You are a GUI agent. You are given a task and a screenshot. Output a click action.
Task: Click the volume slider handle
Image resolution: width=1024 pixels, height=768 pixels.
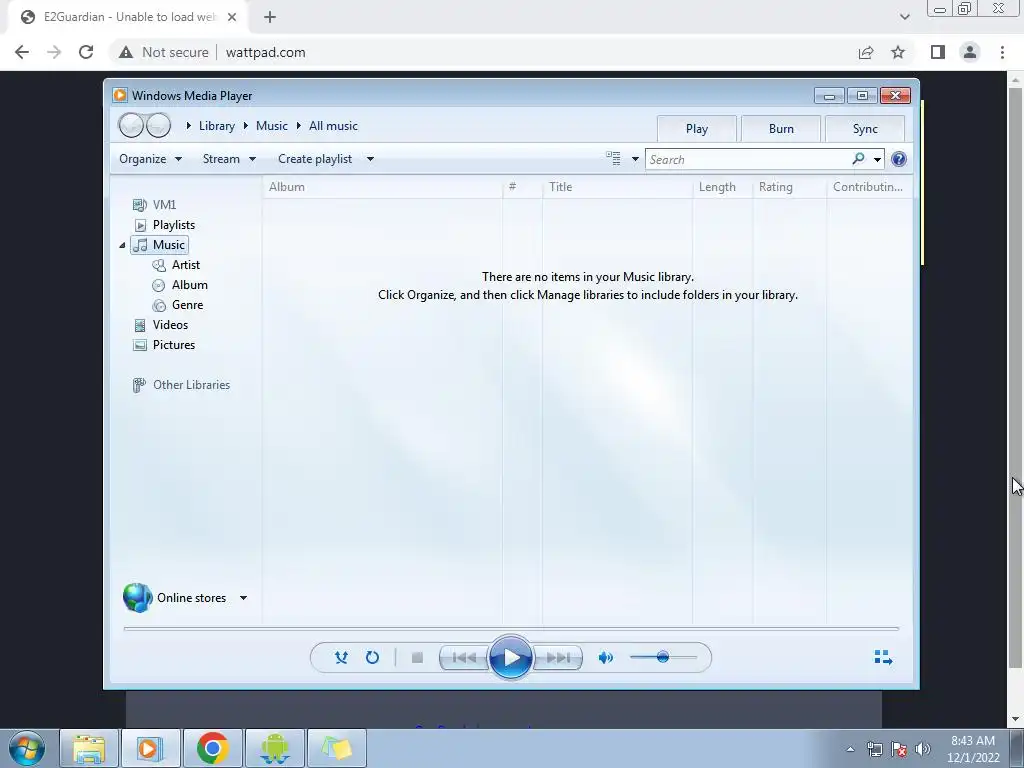pos(662,657)
